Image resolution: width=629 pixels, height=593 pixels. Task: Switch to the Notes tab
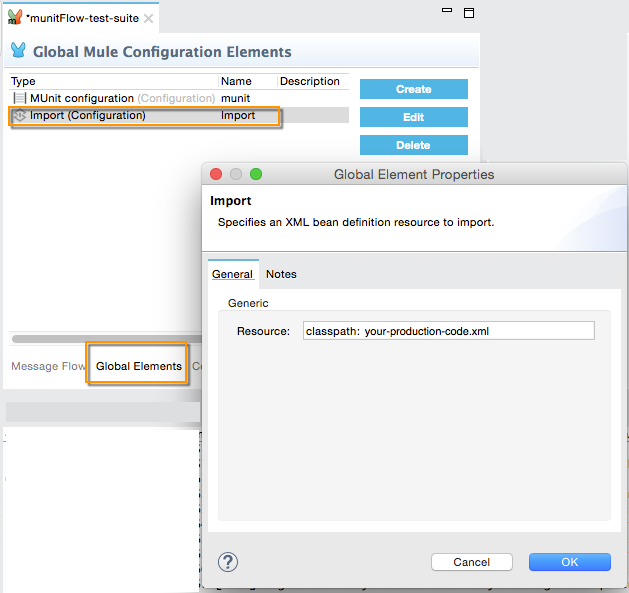(281, 274)
